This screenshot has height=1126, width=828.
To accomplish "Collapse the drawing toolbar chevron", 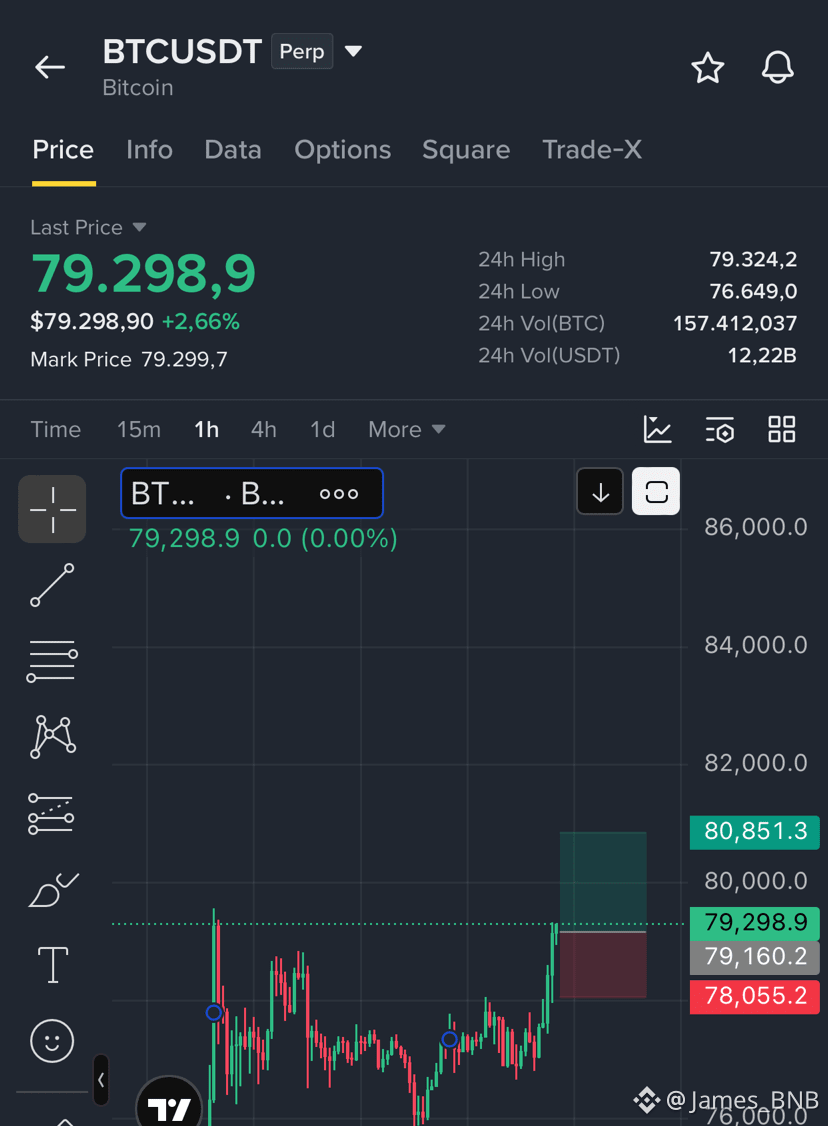I will click(101, 1079).
